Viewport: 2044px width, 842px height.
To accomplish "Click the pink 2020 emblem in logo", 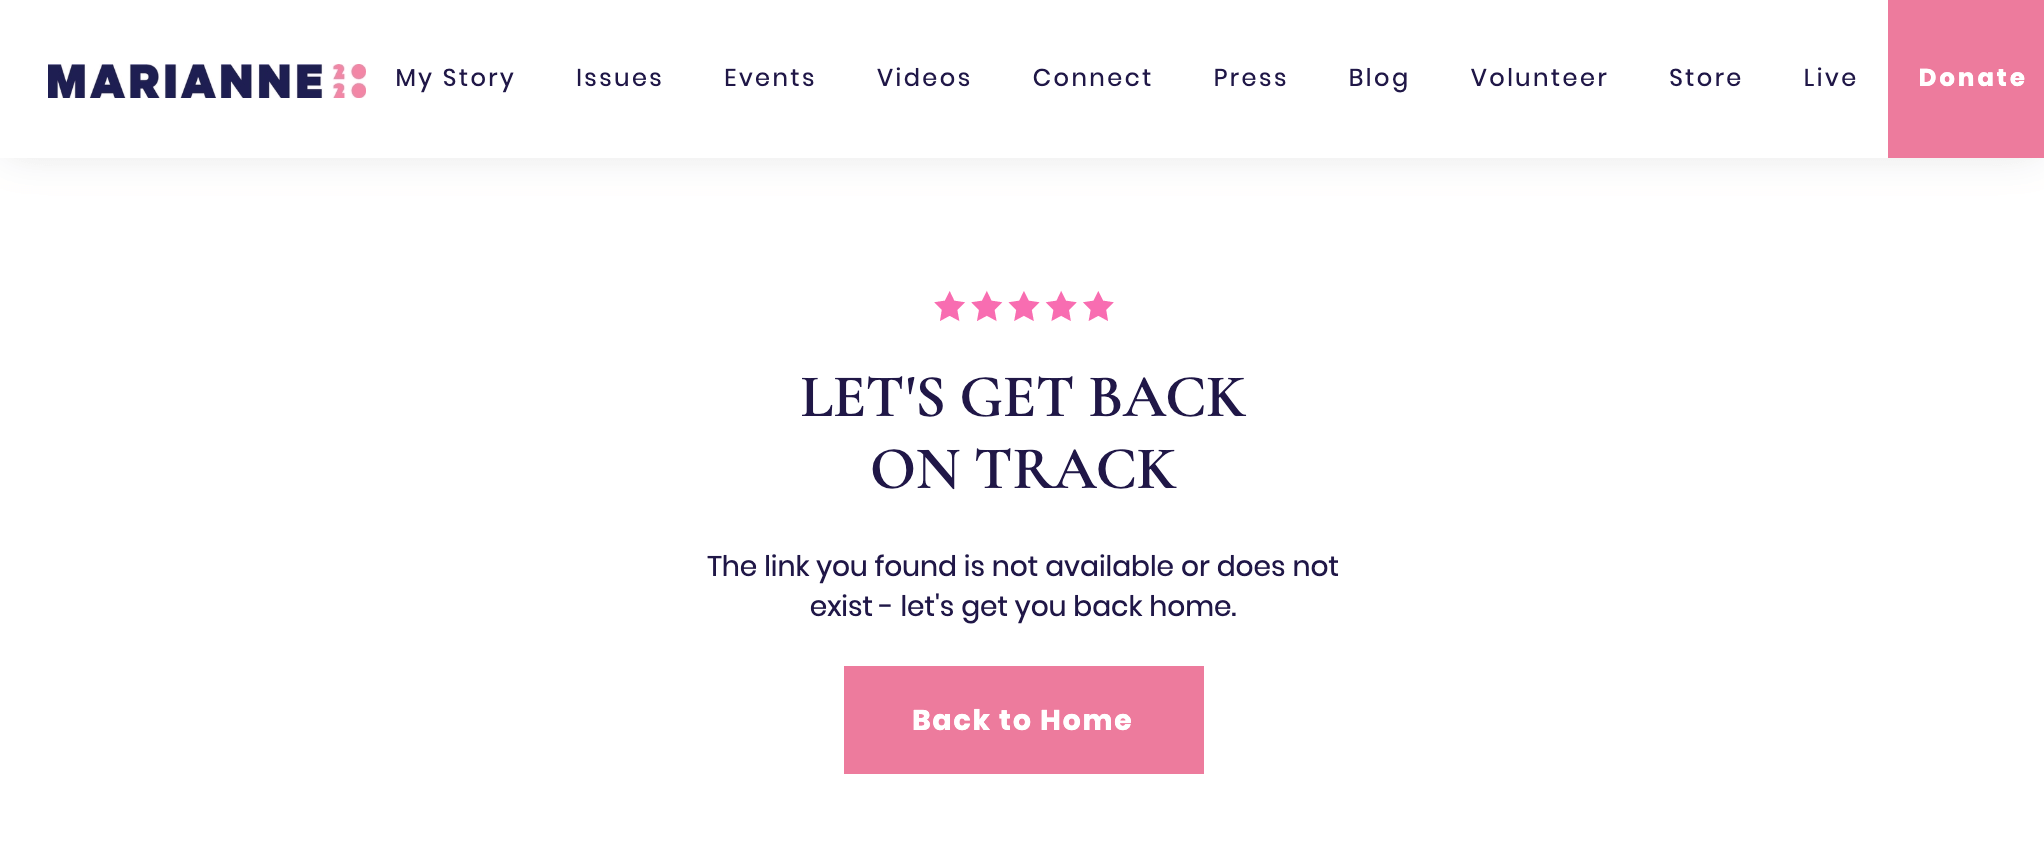I will pos(350,81).
